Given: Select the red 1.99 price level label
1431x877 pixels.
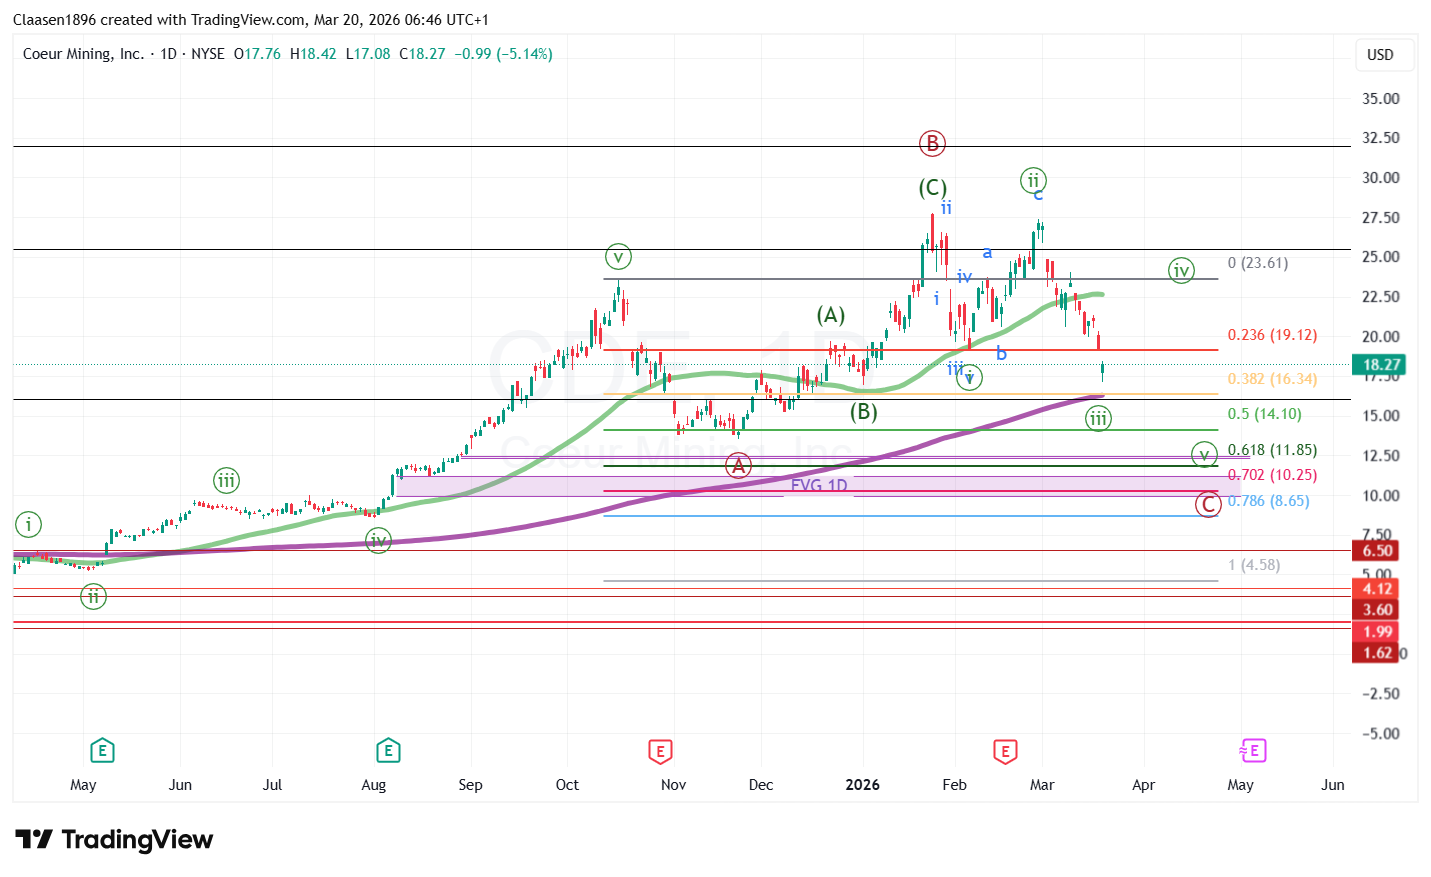Looking at the screenshot, I should 1377,632.
